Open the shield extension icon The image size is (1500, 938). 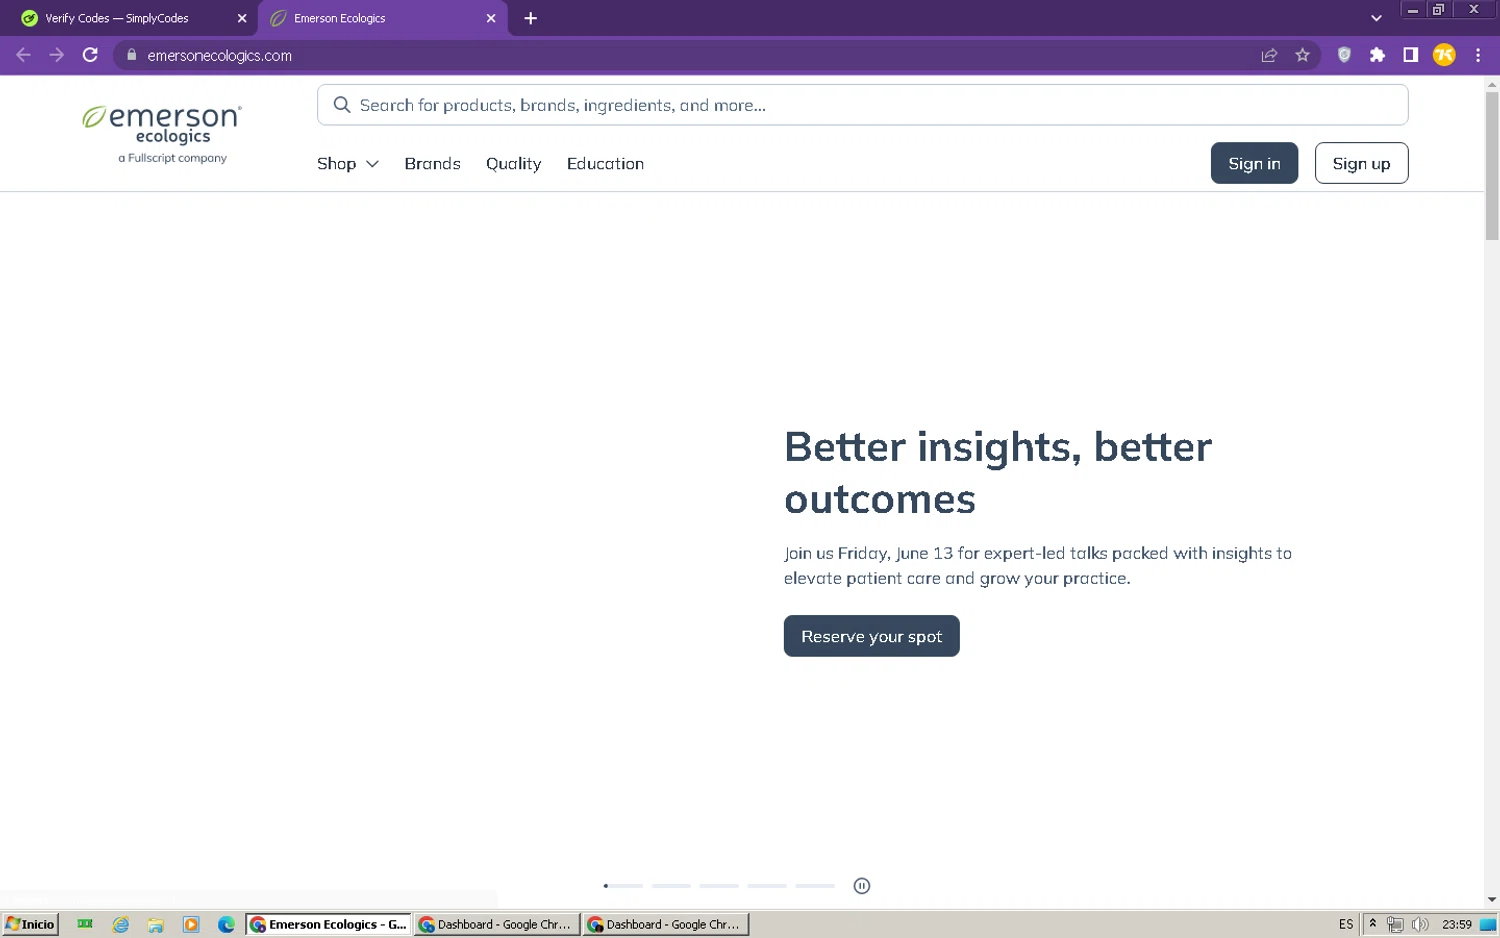coord(1344,55)
